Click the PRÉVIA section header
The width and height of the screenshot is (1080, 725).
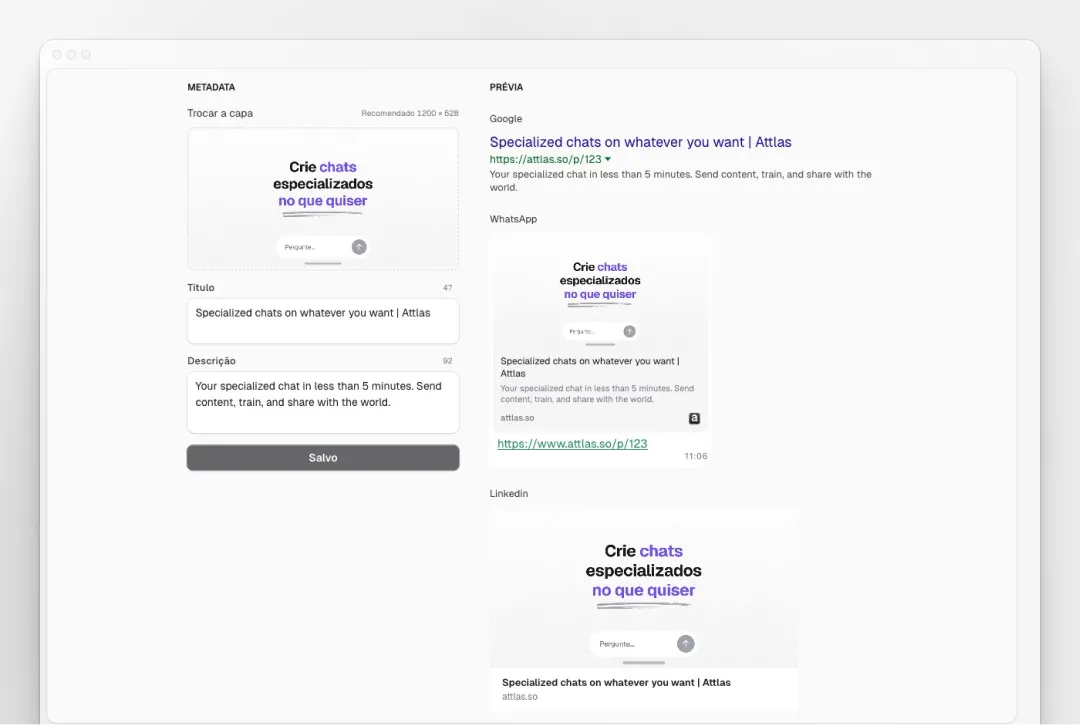click(x=505, y=87)
